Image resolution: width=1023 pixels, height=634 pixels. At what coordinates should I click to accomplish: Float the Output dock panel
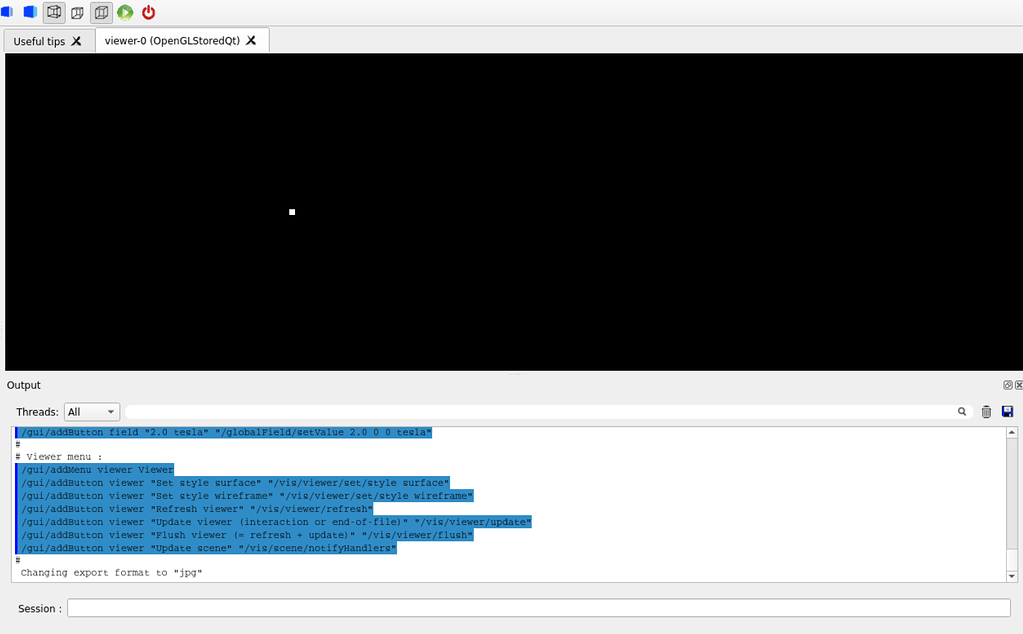tap(1008, 385)
